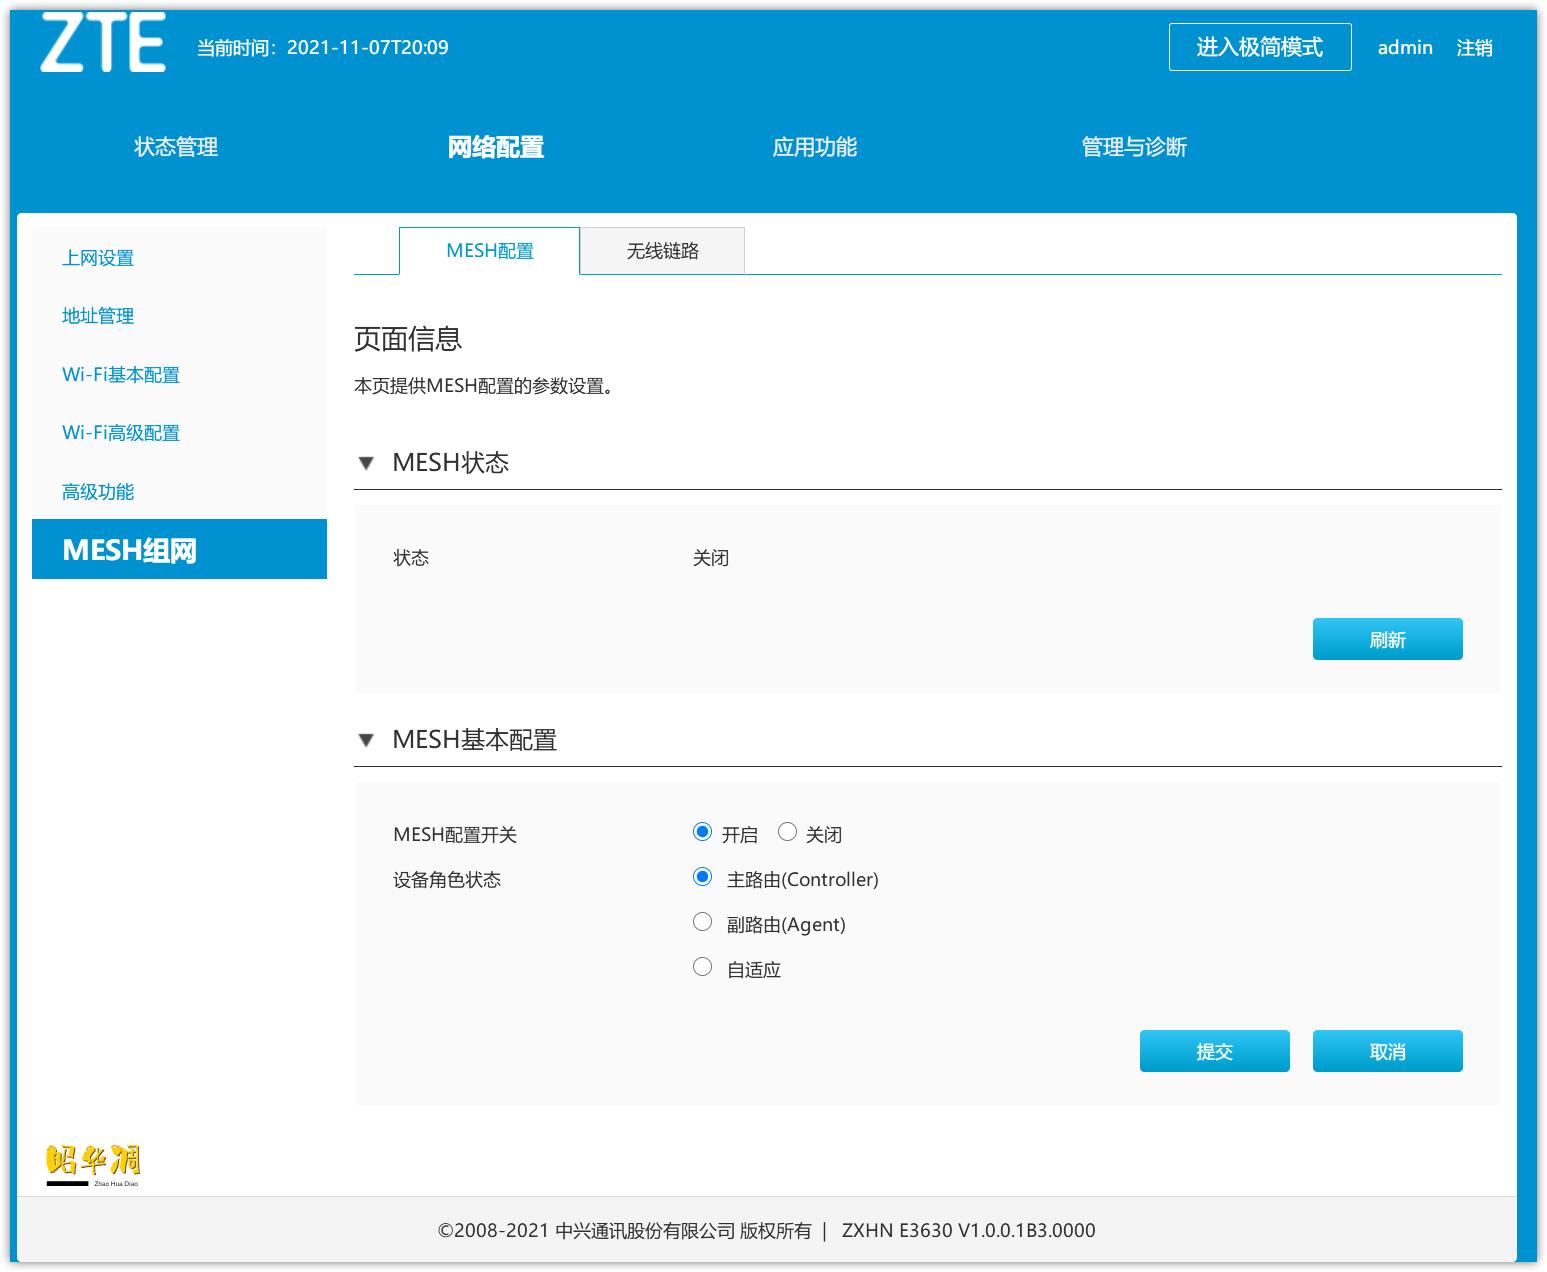Open the 应用功能 section
This screenshot has width=1547, height=1272.
815,146
